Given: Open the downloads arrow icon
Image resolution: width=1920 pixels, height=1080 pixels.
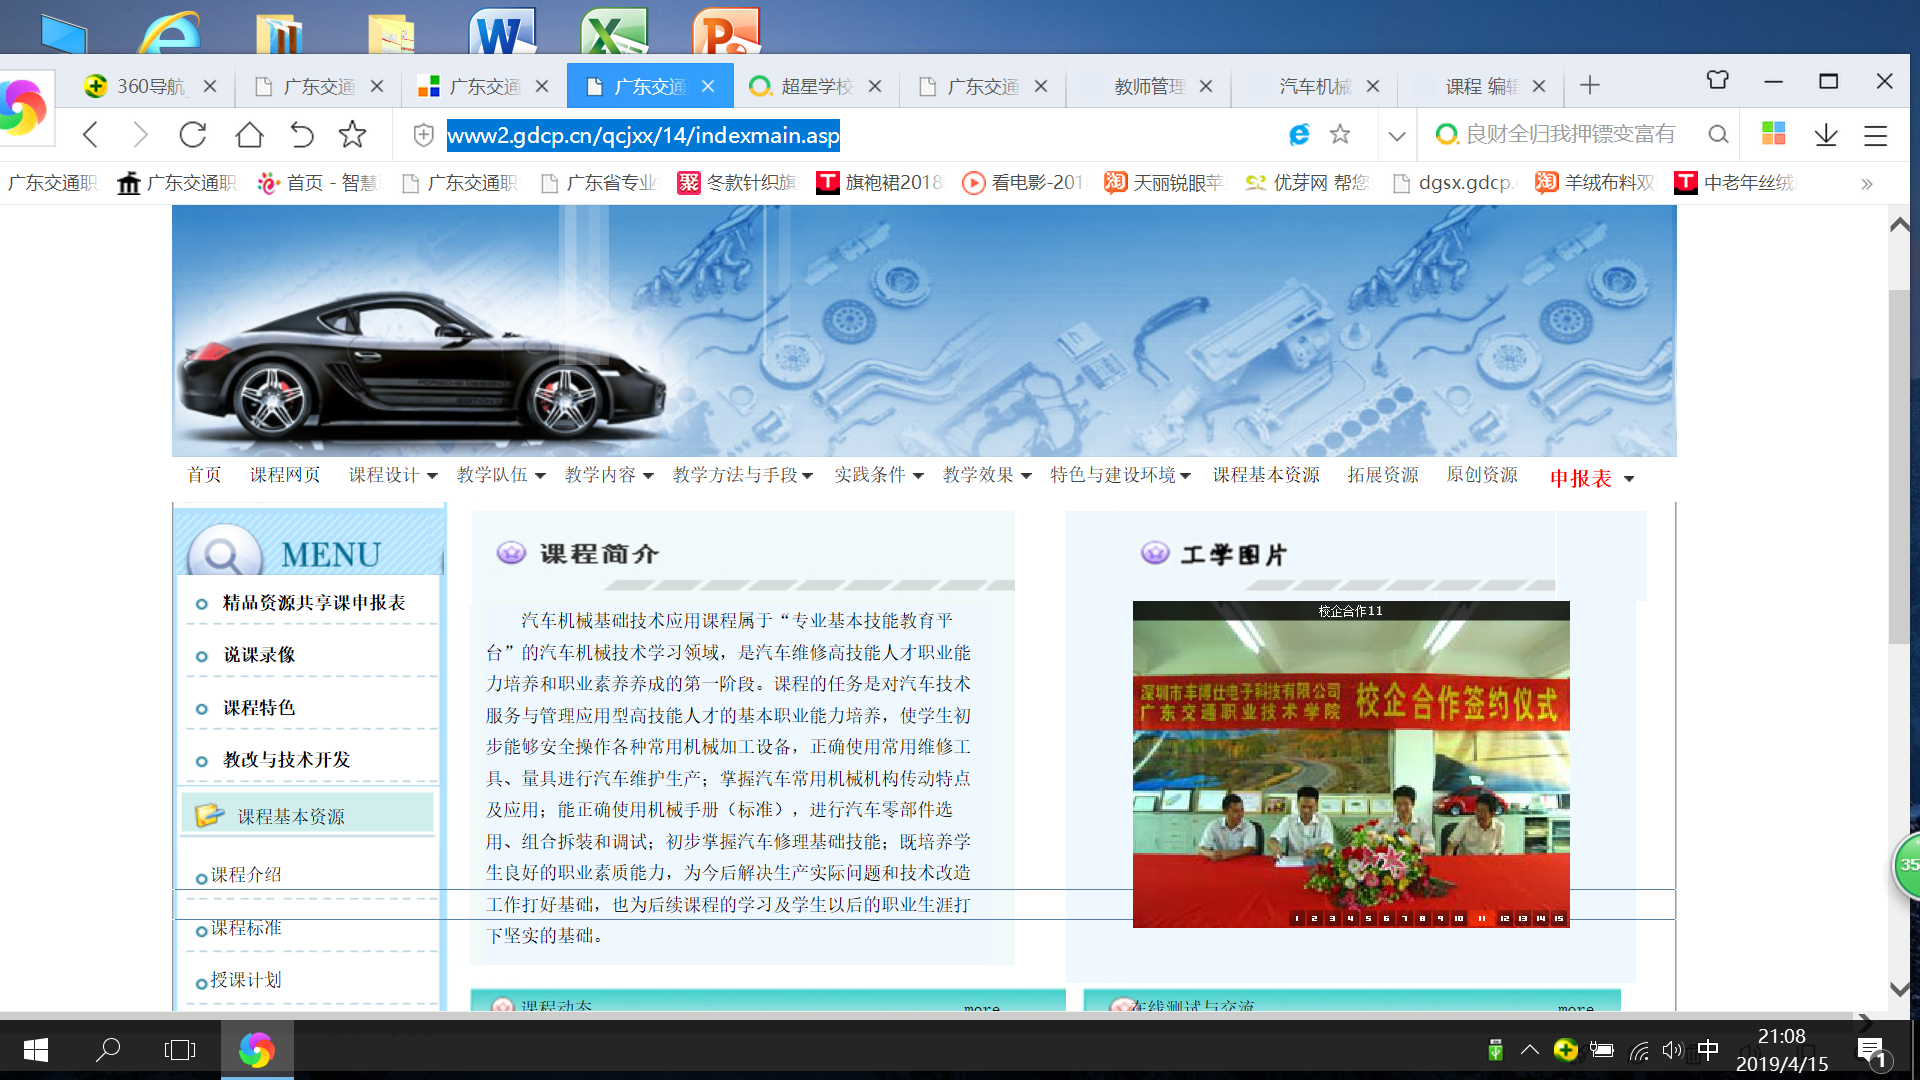Looking at the screenshot, I should (x=1826, y=135).
